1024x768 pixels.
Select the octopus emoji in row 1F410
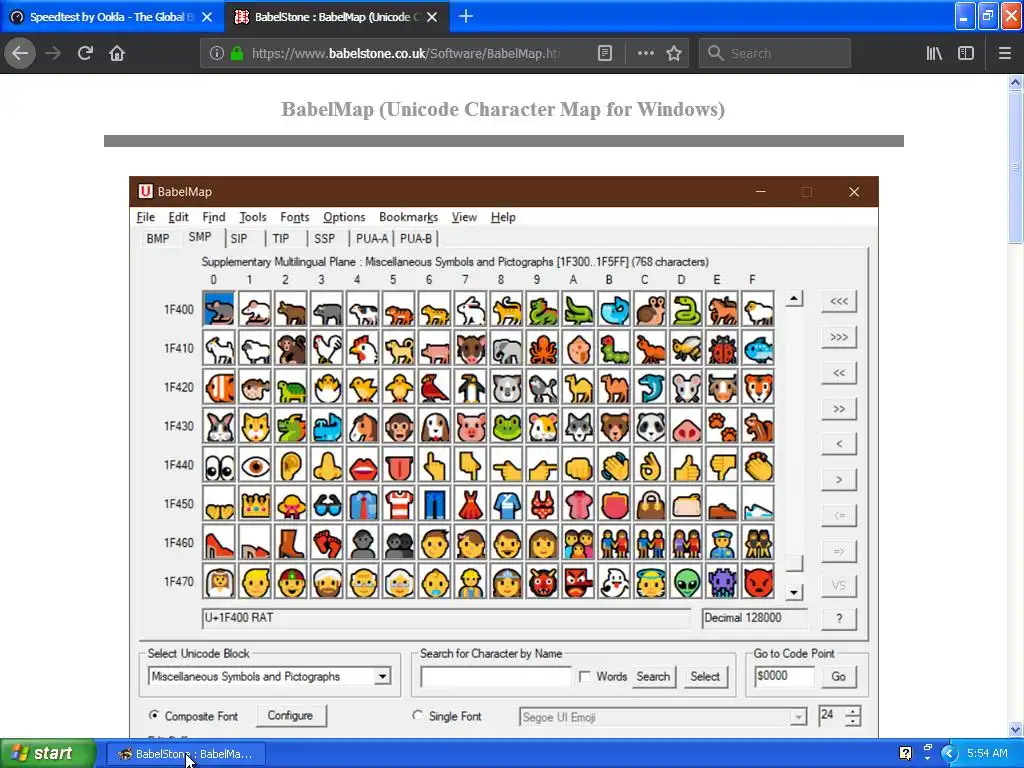coord(542,348)
